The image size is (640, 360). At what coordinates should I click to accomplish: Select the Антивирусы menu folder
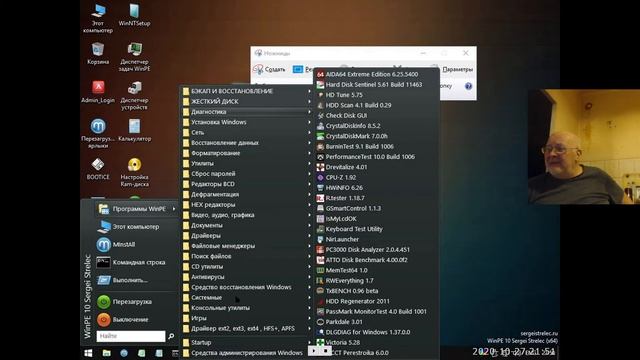[x=247, y=277]
